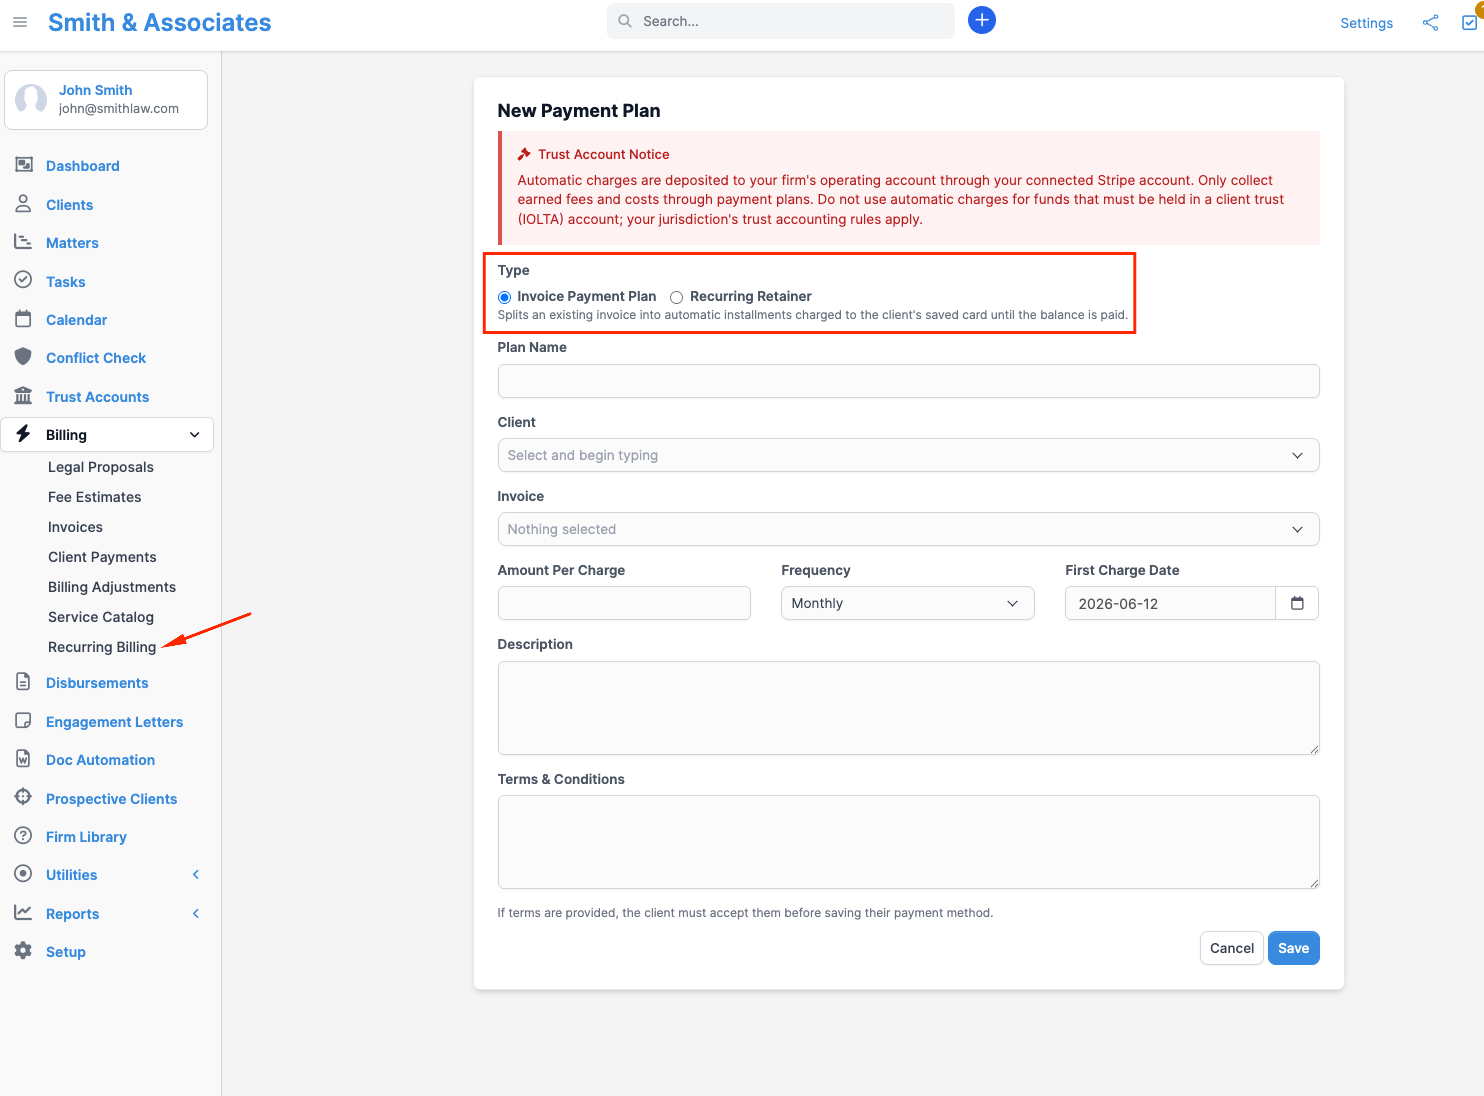Click the Setup gear icon
Image resolution: width=1484 pixels, height=1096 pixels.
click(24, 951)
